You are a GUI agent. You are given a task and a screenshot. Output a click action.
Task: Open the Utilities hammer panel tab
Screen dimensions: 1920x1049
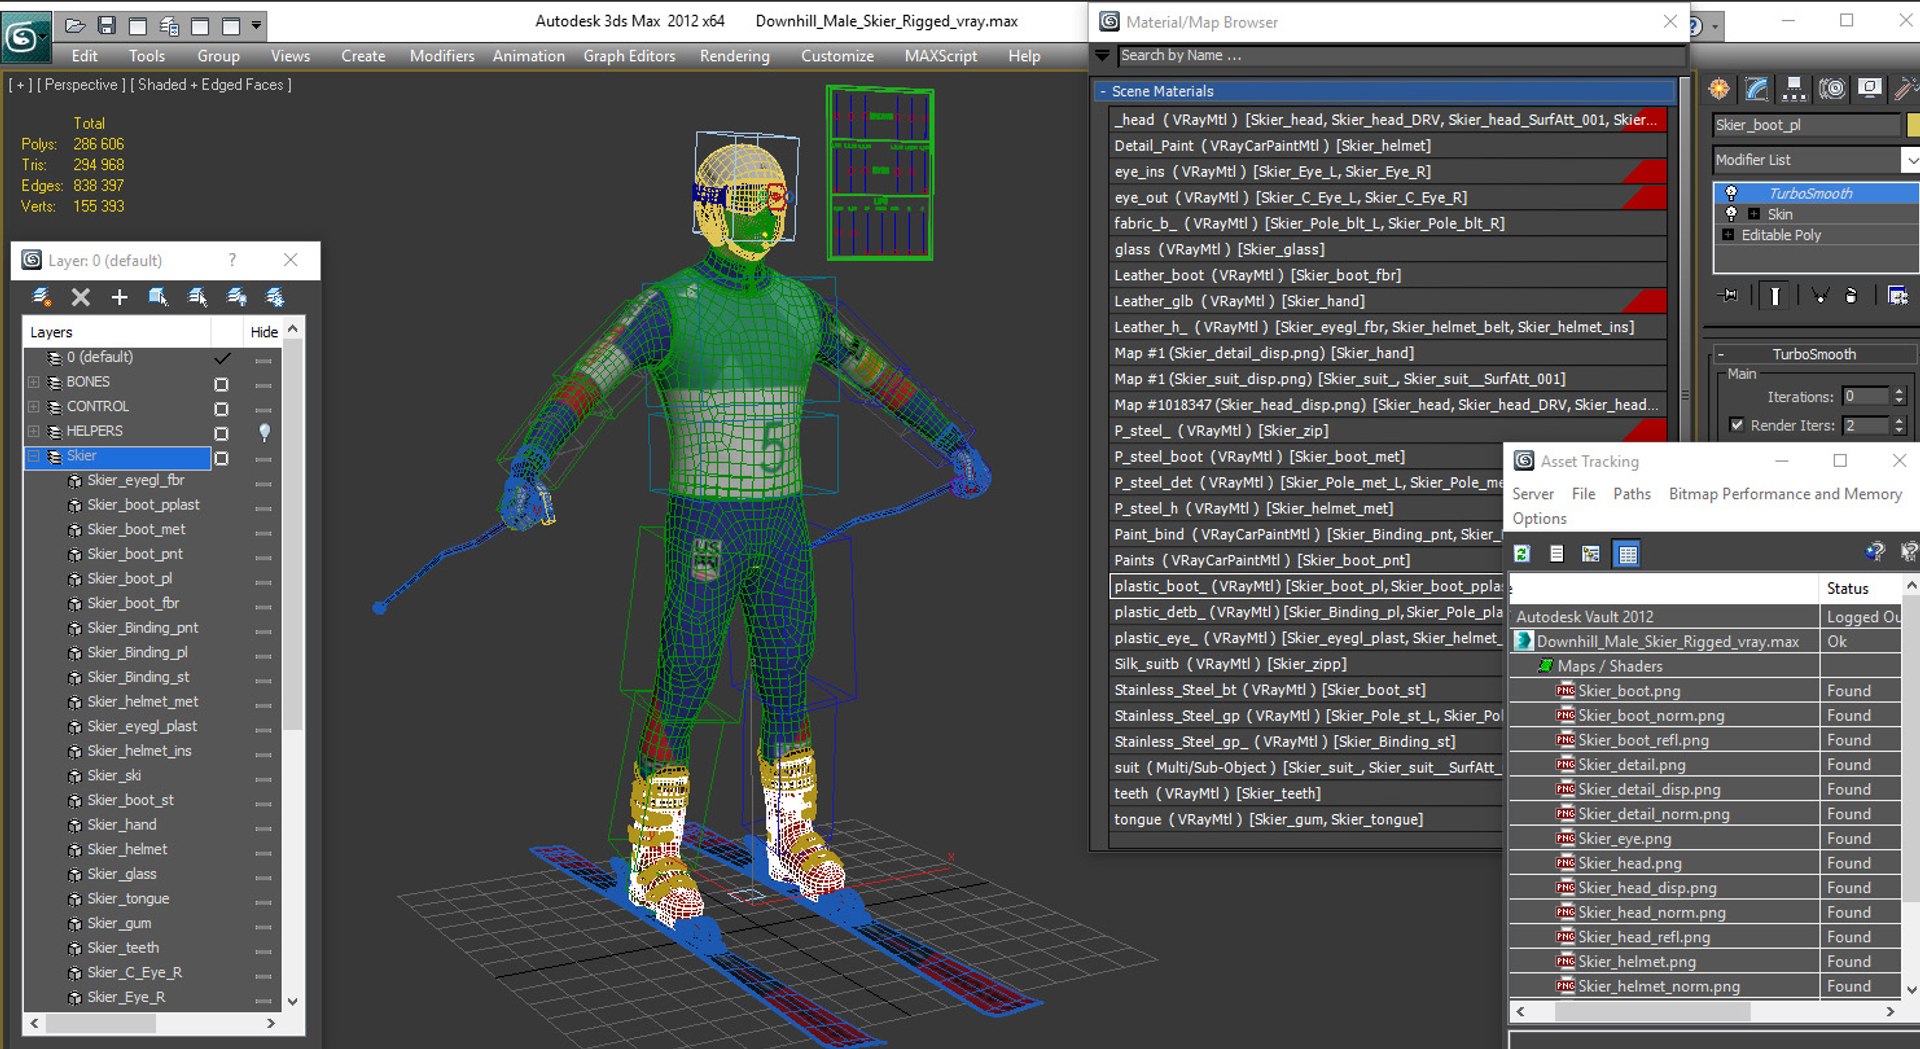pyautogui.click(x=1906, y=90)
